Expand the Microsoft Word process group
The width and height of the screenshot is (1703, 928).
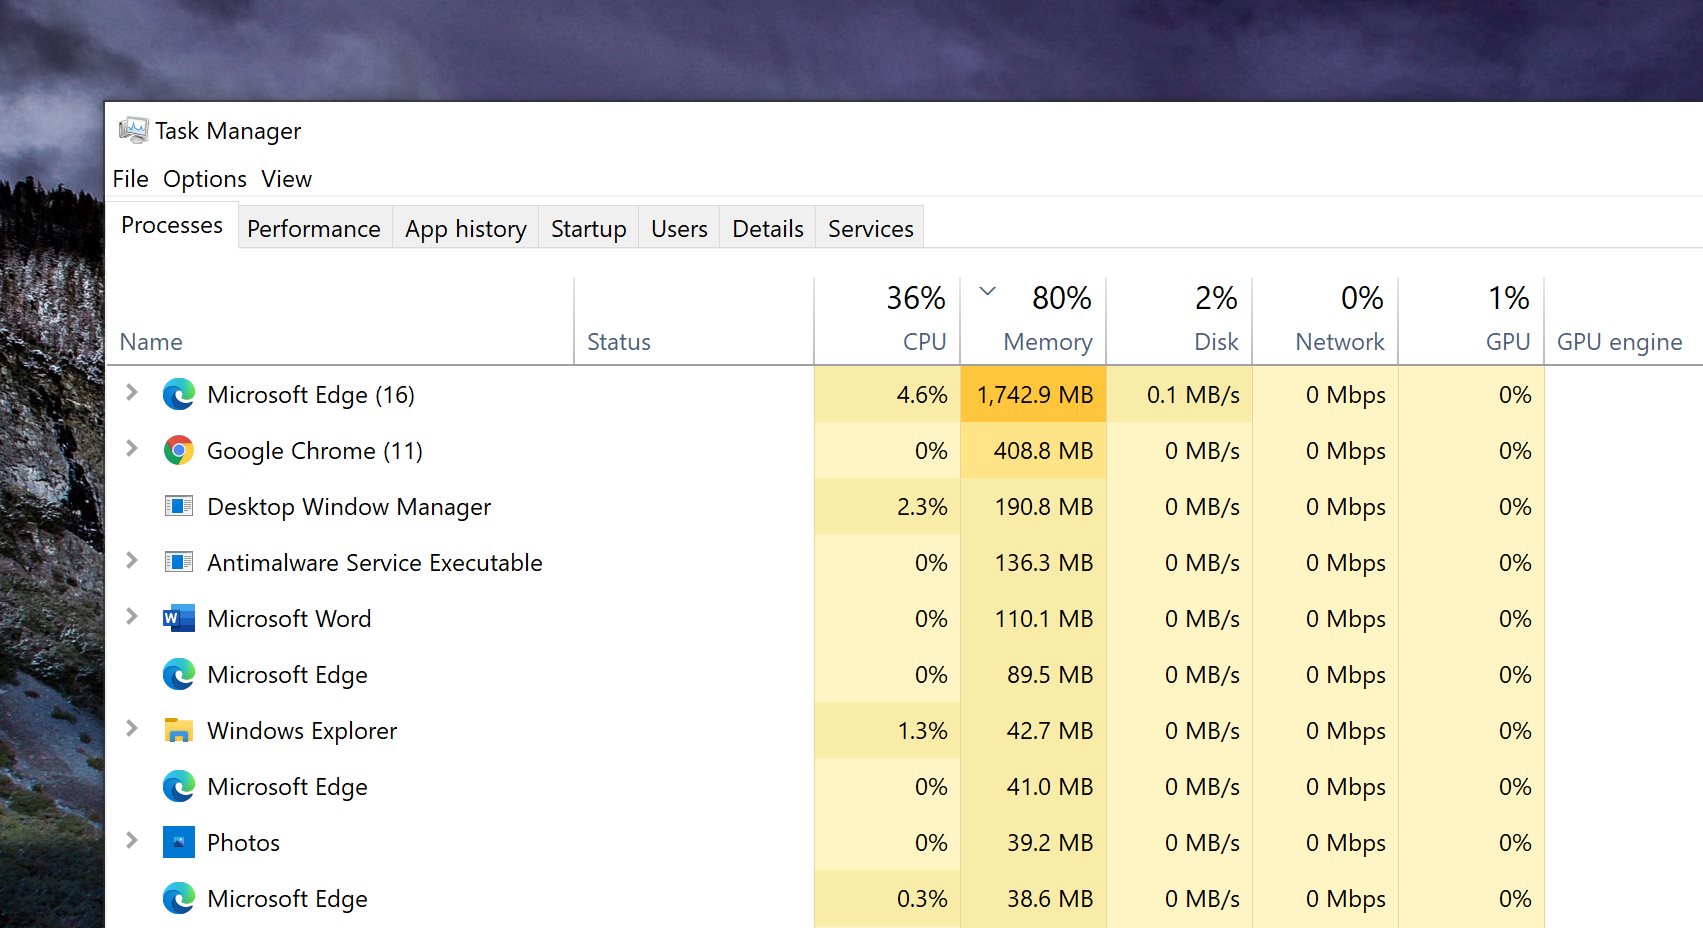[131, 617]
